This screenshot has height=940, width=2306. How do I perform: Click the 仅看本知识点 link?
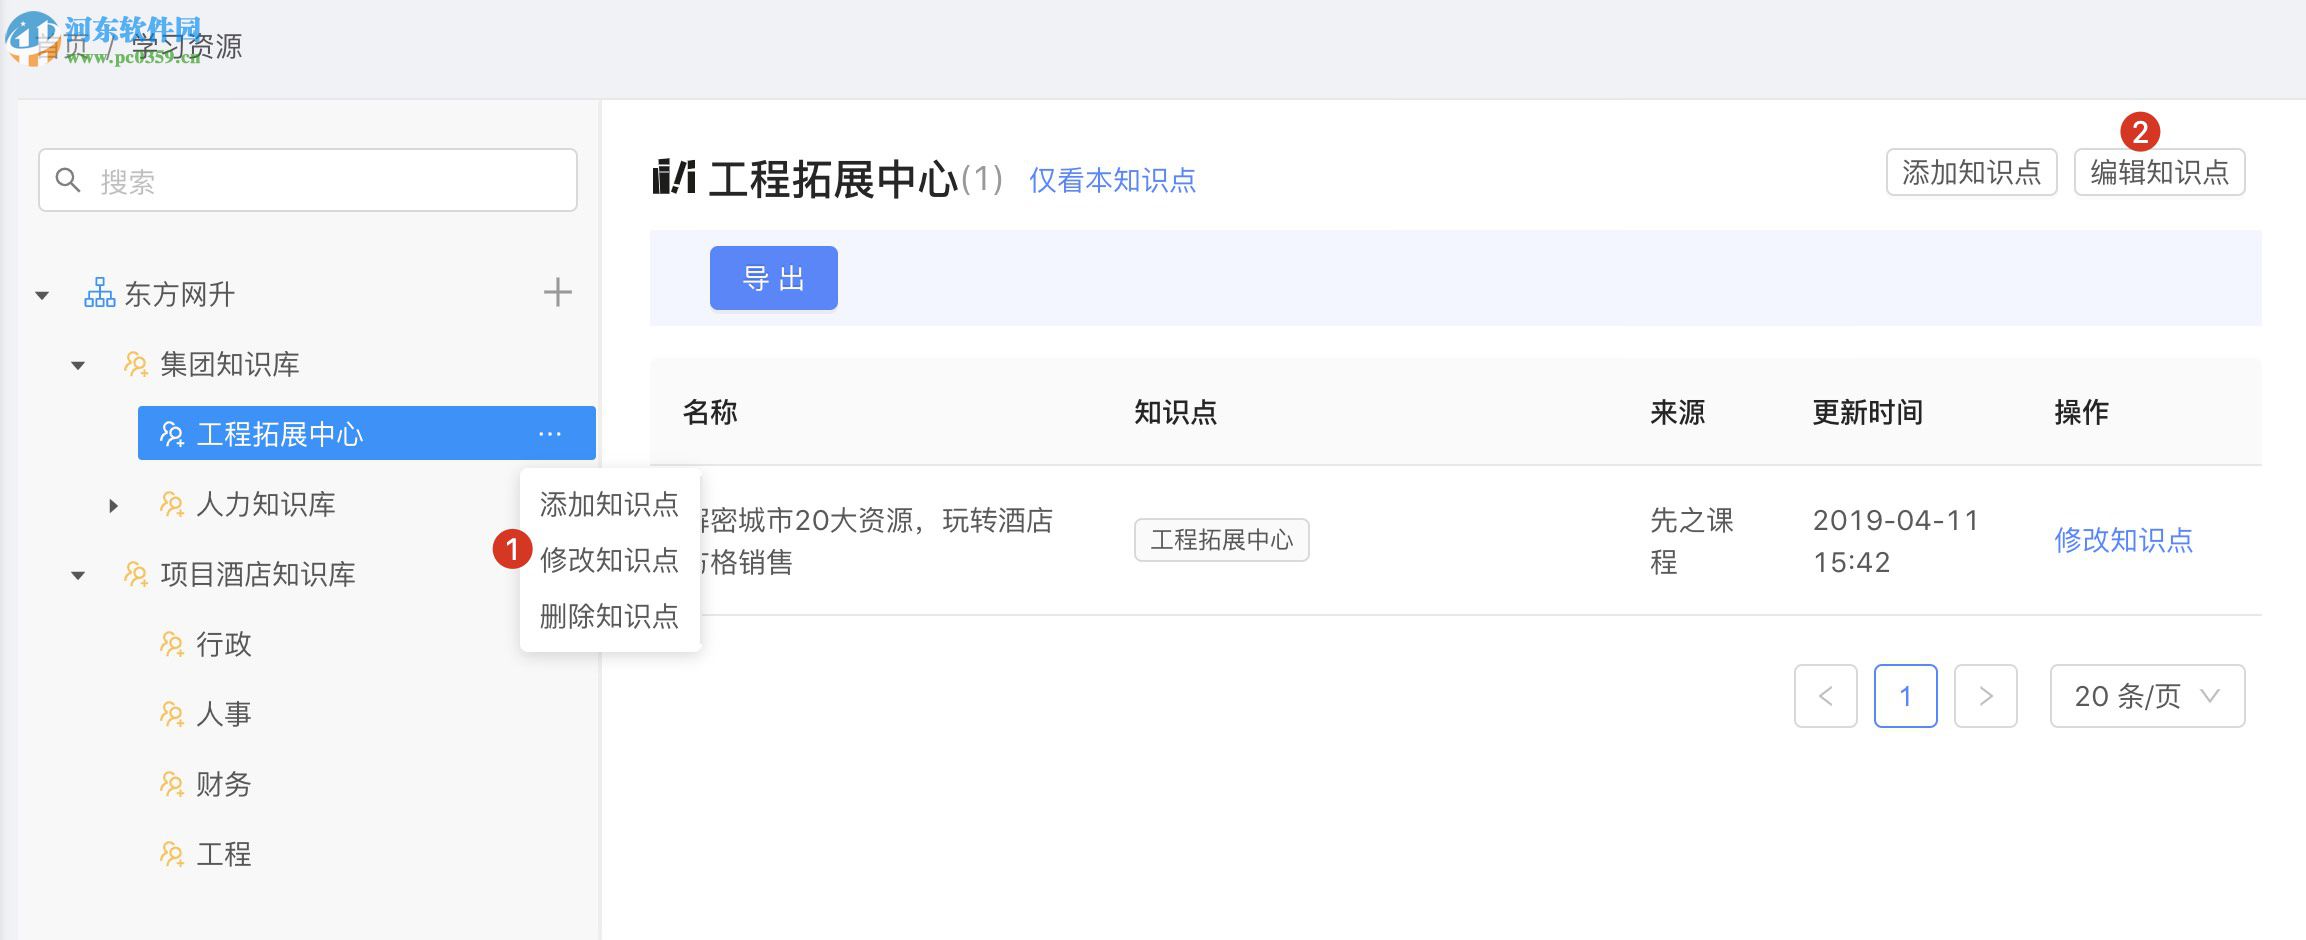[1112, 180]
